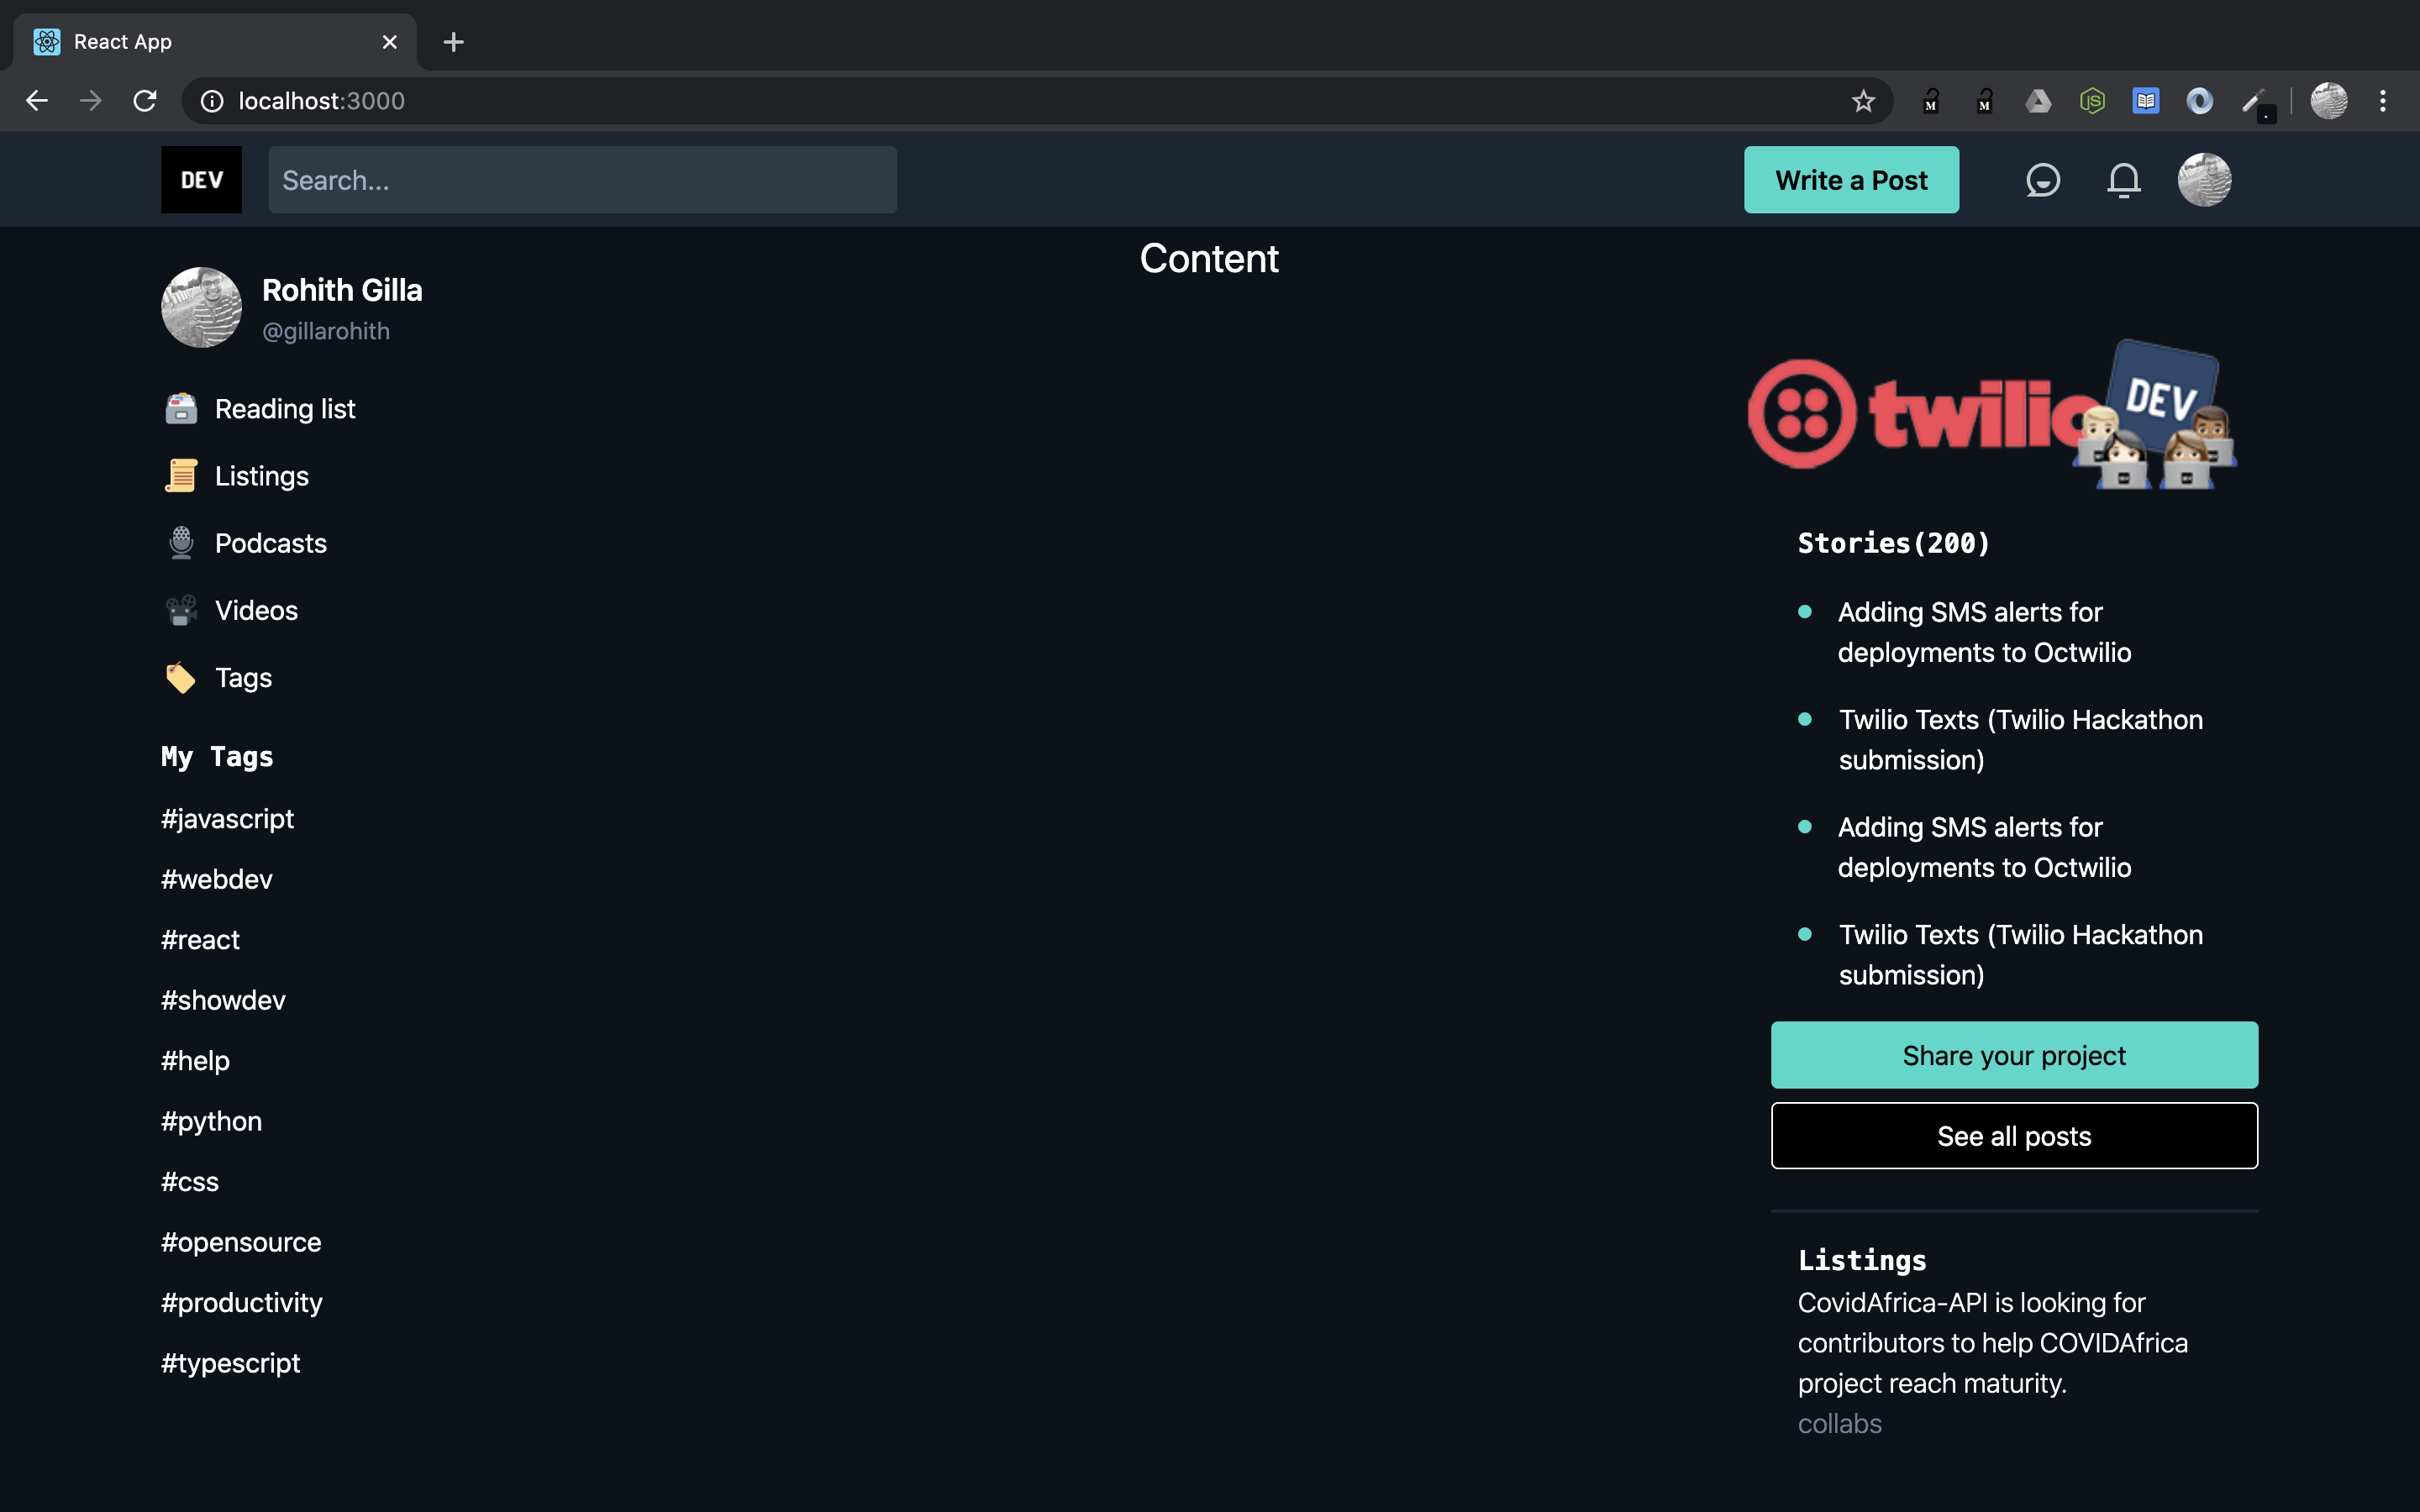
Task: Click inside the Search field
Action: click(x=582, y=180)
